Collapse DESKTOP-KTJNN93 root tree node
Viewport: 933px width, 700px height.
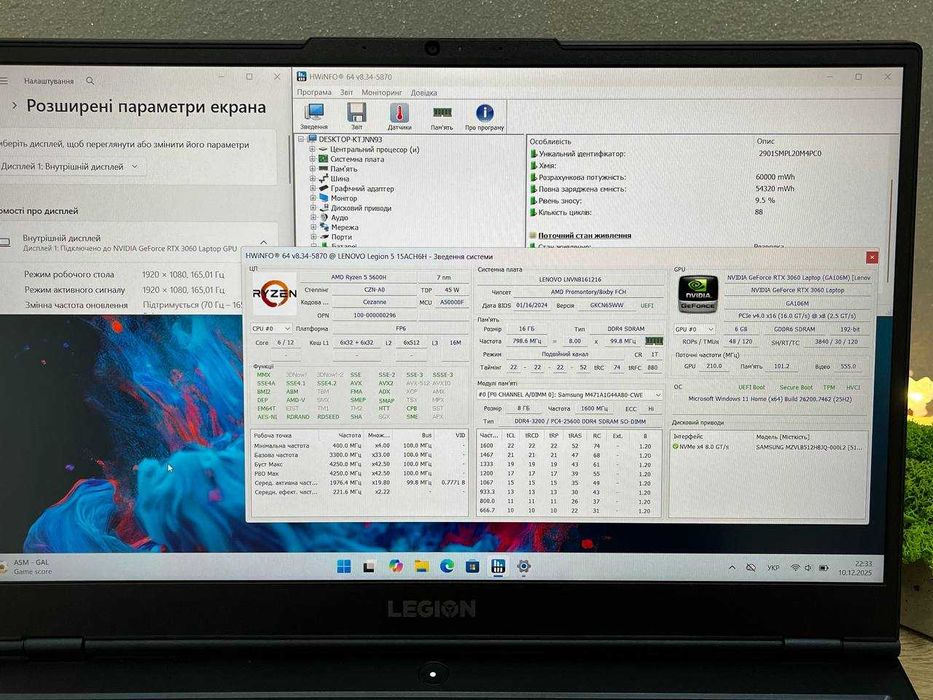click(x=302, y=139)
